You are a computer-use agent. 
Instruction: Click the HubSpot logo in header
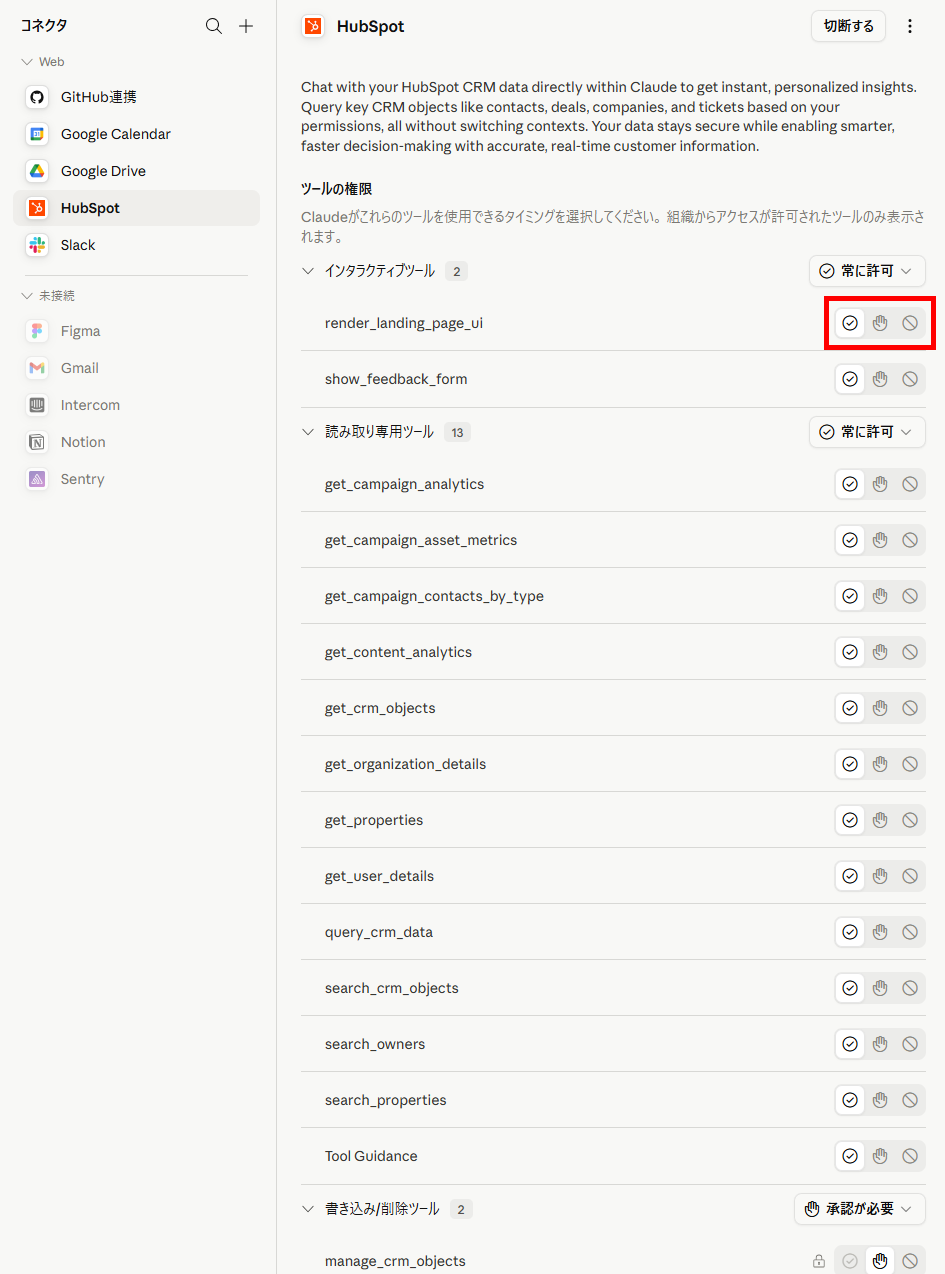tap(313, 26)
